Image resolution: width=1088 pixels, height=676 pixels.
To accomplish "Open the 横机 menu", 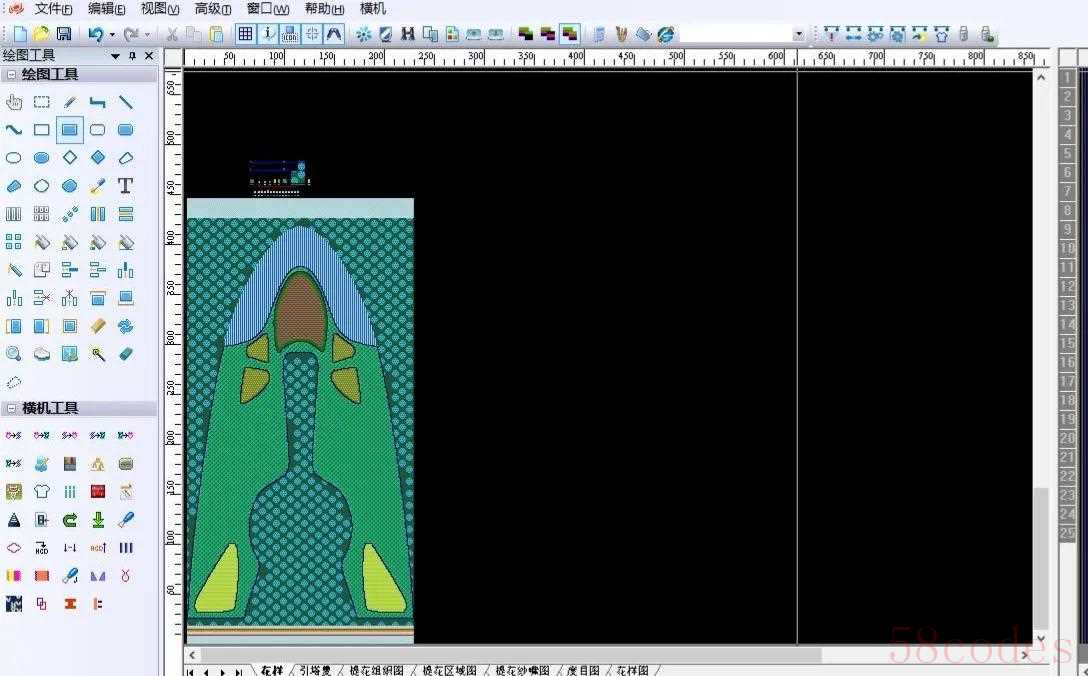I will [373, 9].
